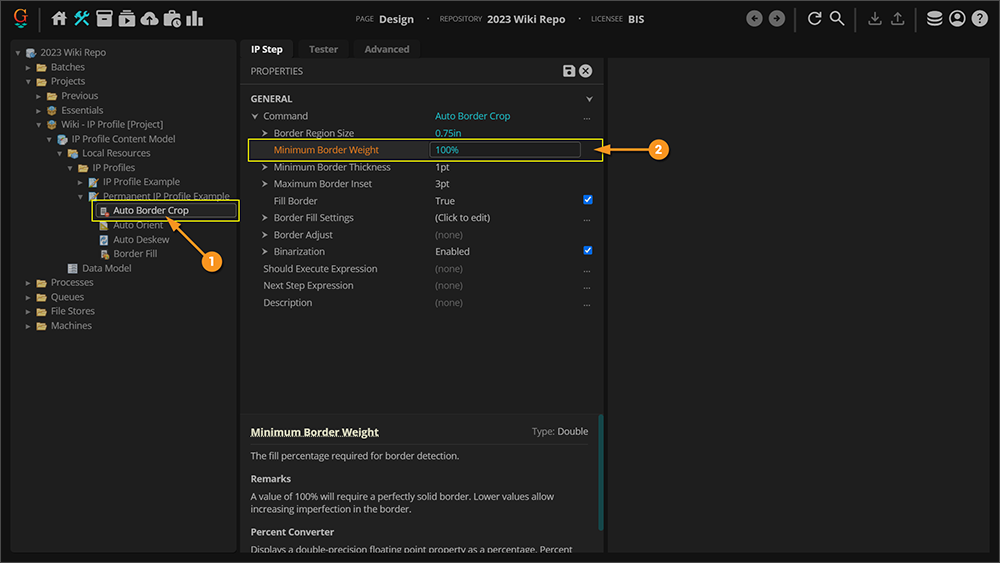Open the bar chart stats icon
Screen dimensions: 1000x563
pyautogui.click(x=195, y=19)
